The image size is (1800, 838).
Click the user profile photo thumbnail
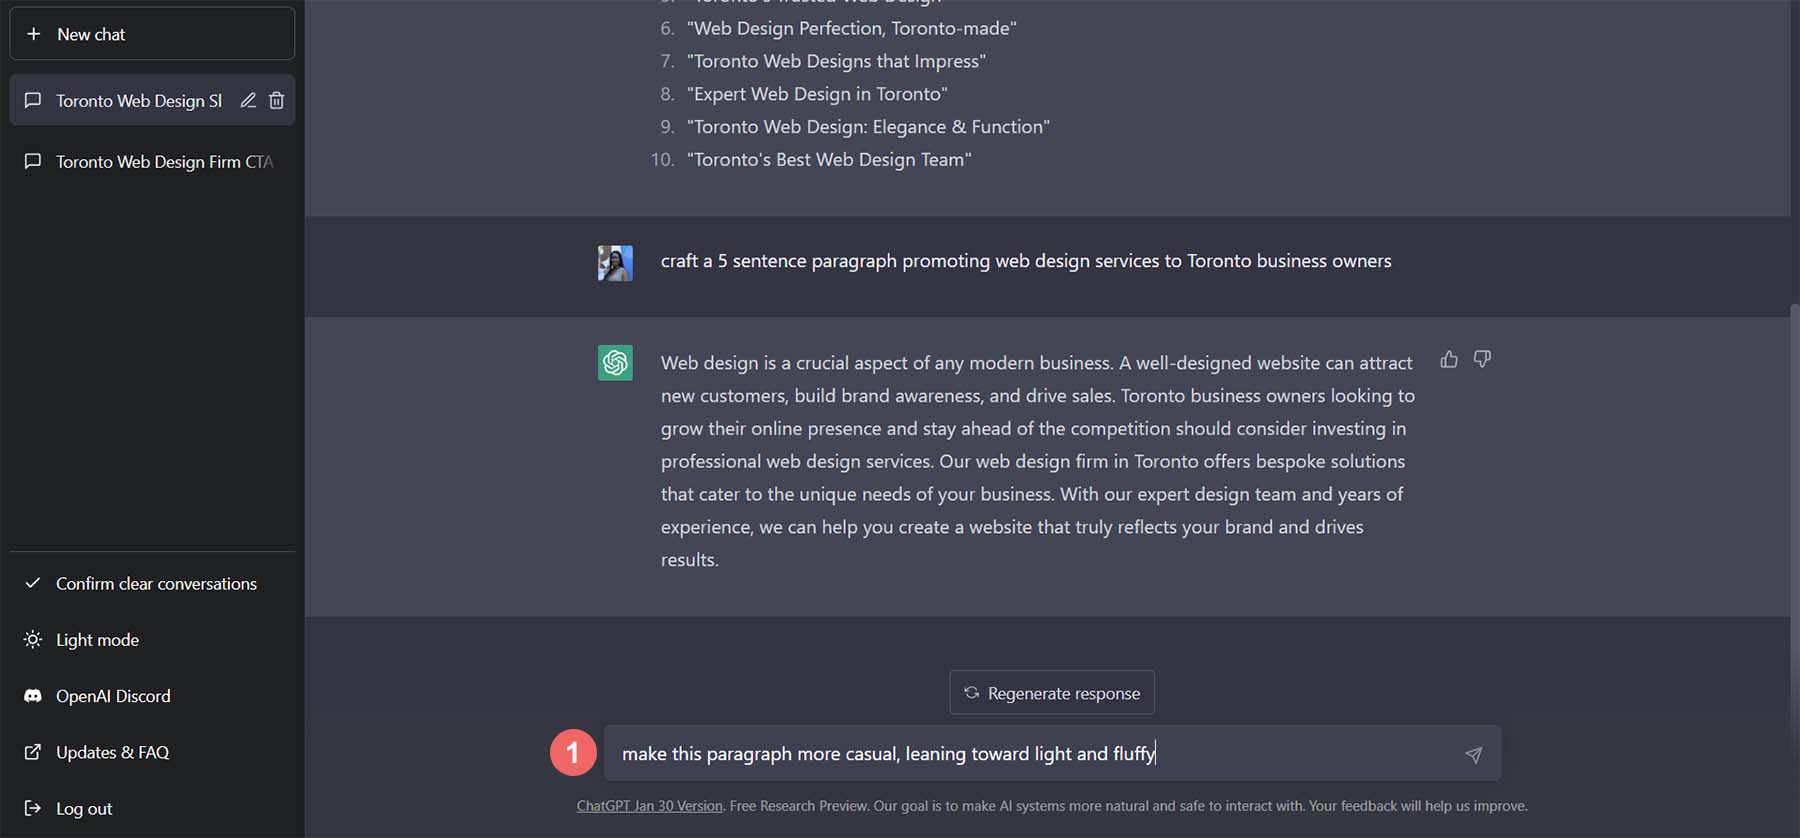tap(615, 263)
